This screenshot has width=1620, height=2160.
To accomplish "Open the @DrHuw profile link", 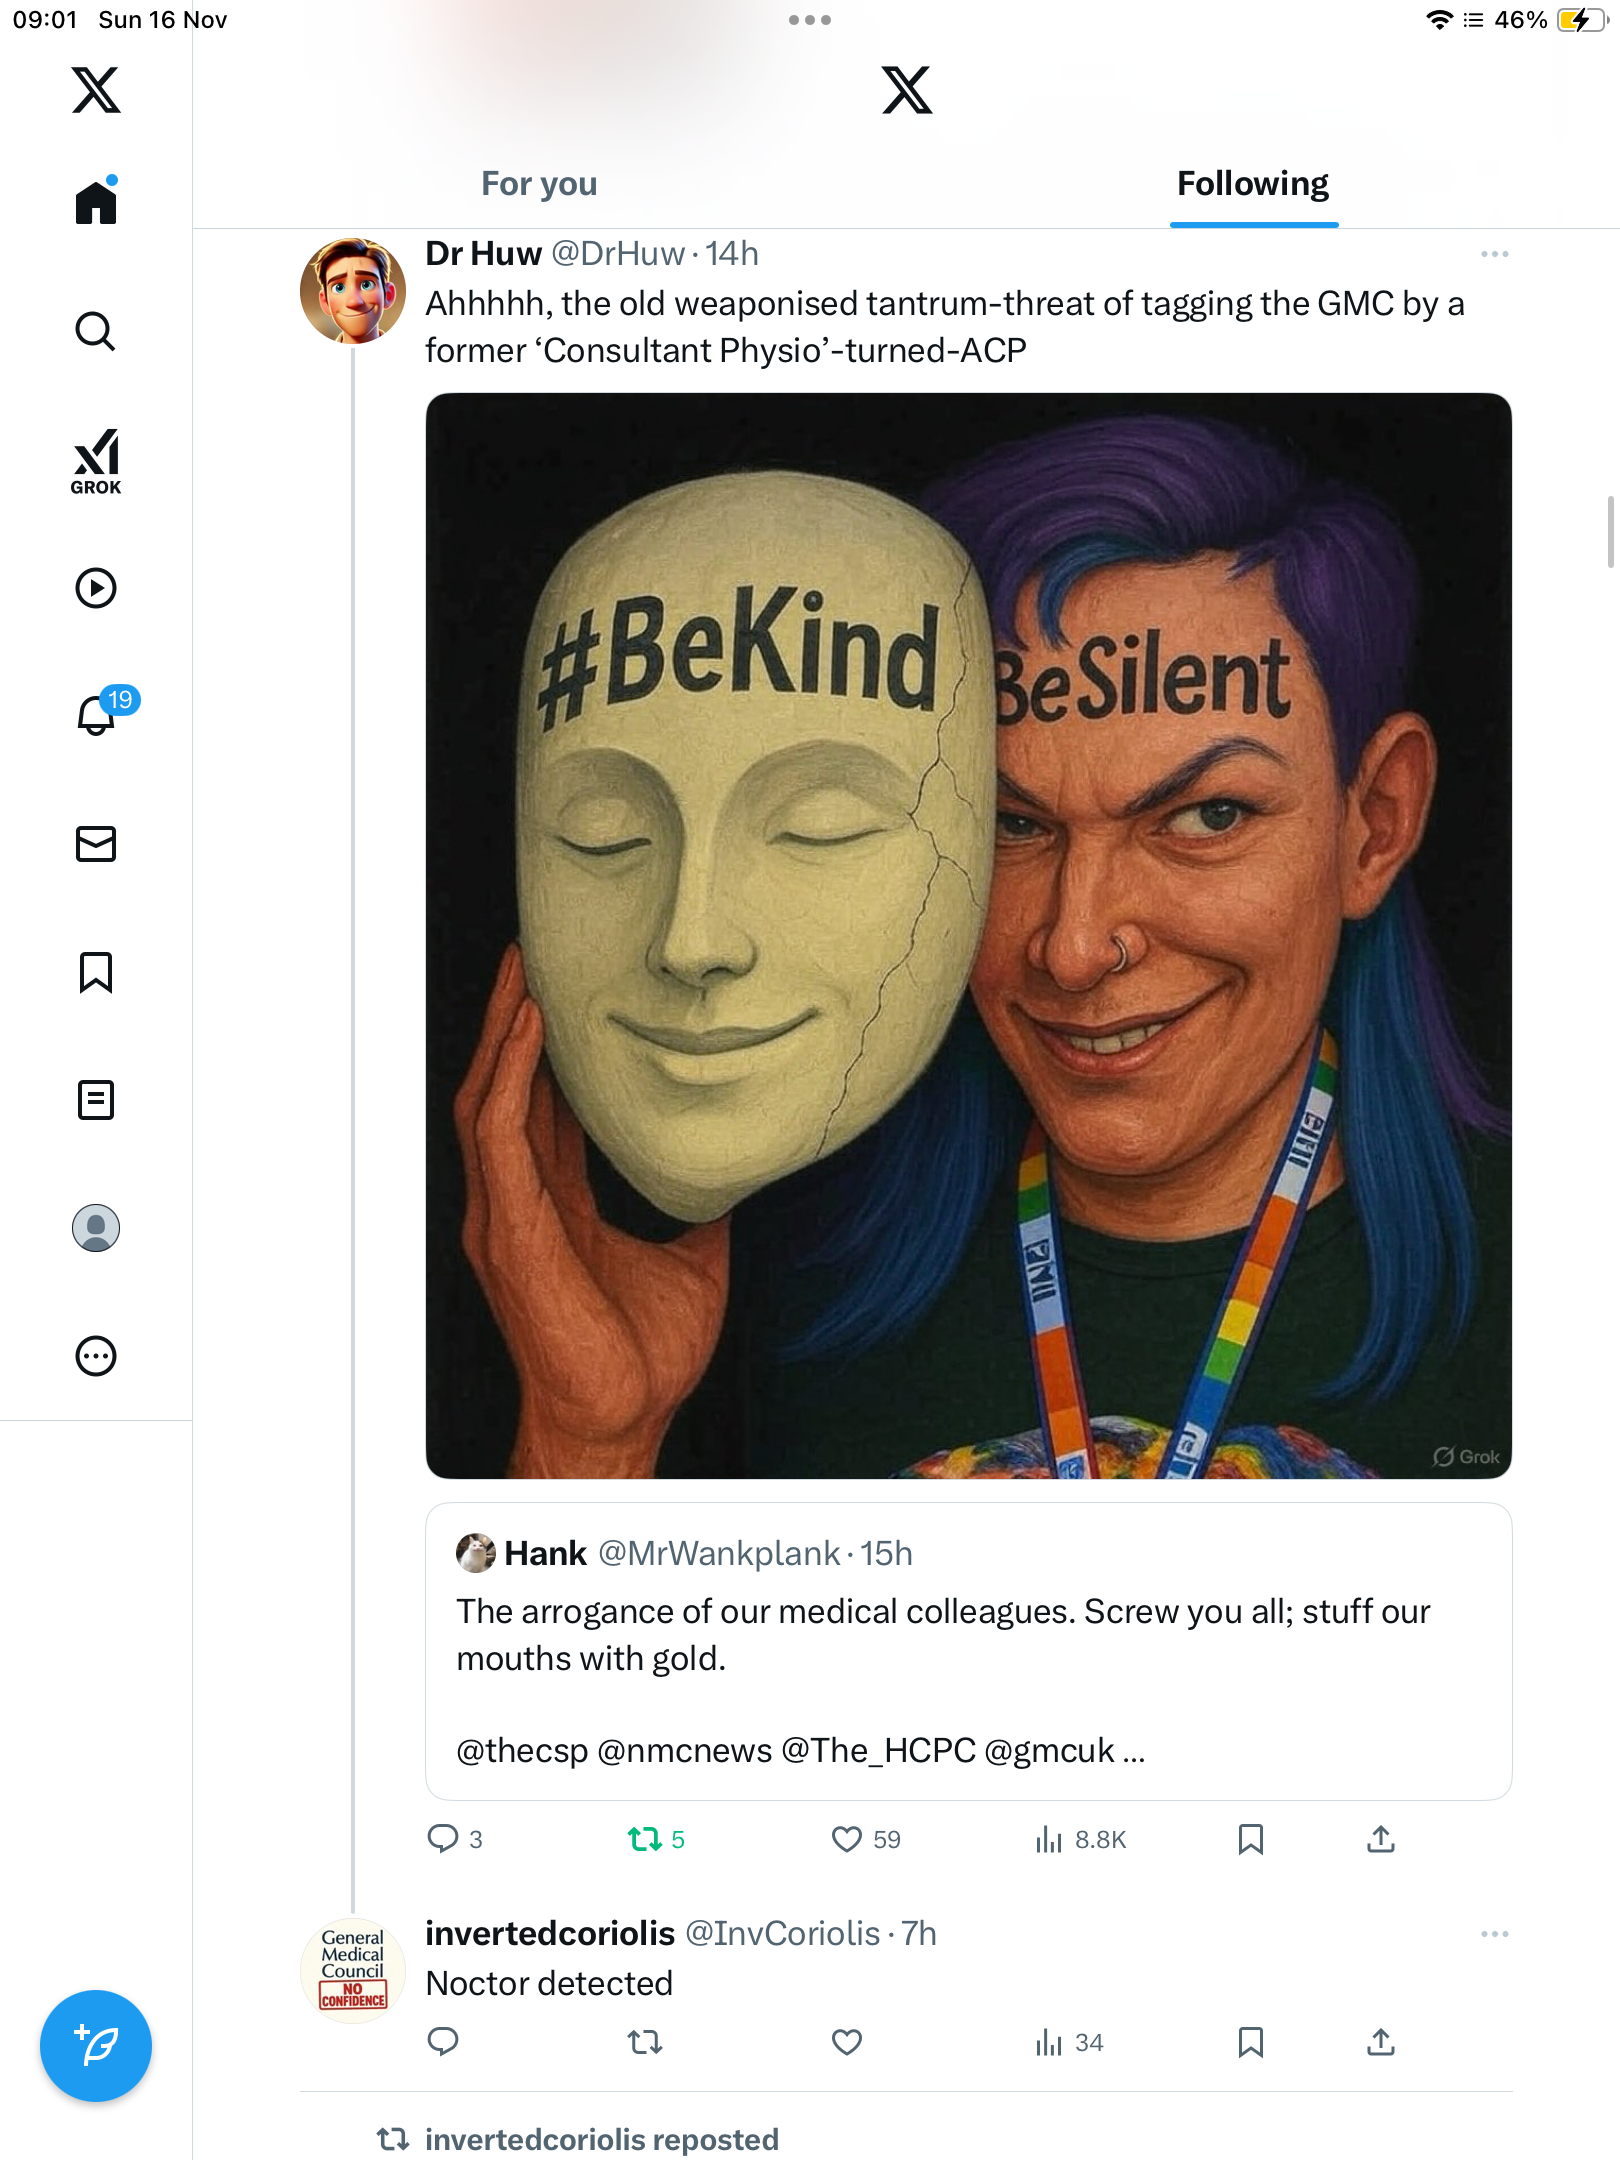I will [x=618, y=254].
